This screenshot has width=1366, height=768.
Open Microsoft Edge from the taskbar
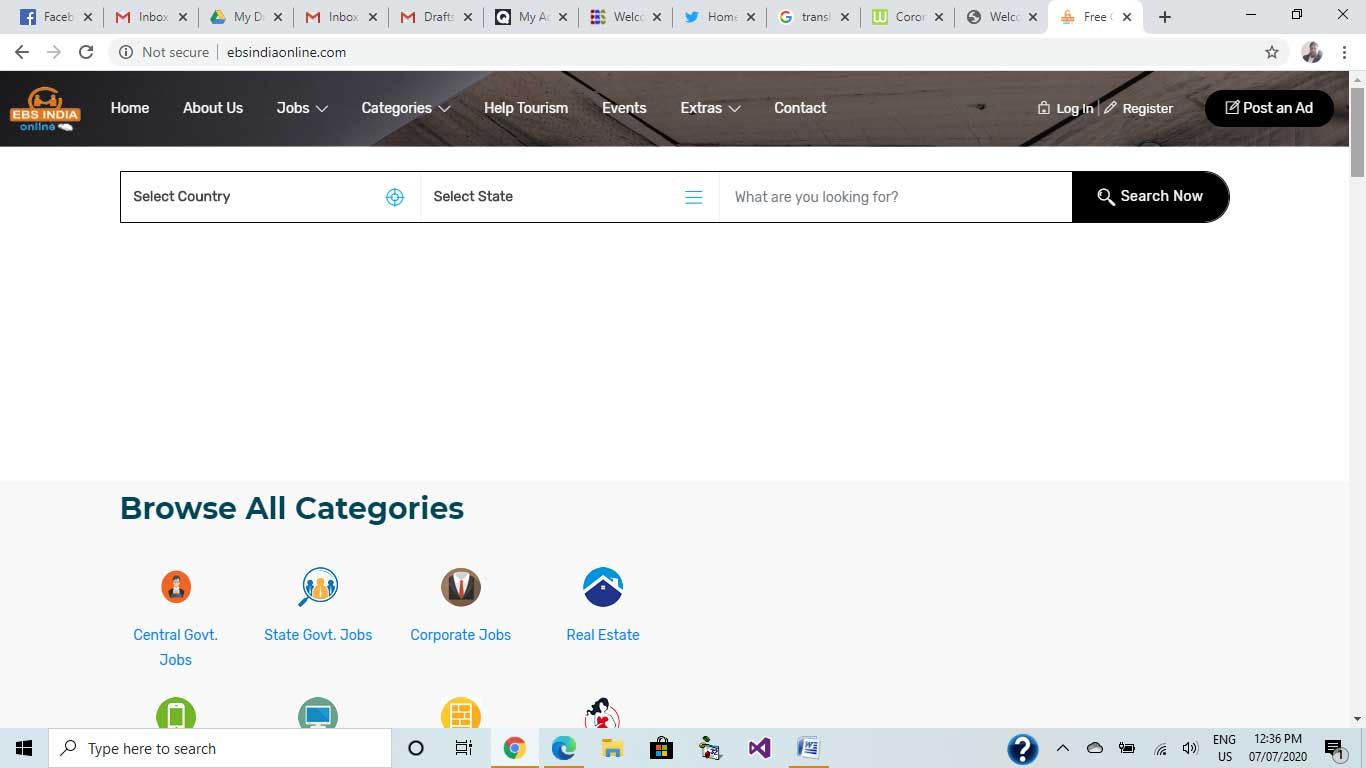[564, 748]
